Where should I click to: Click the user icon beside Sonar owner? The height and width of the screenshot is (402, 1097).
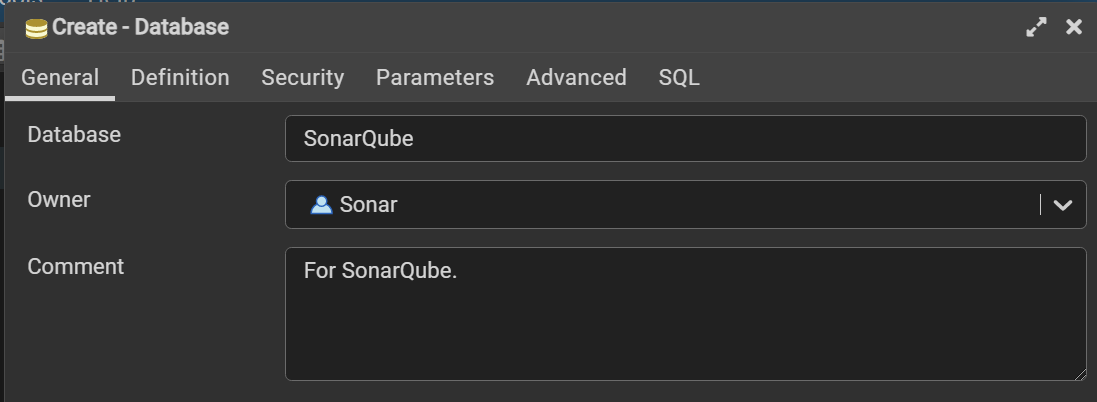click(321, 205)
